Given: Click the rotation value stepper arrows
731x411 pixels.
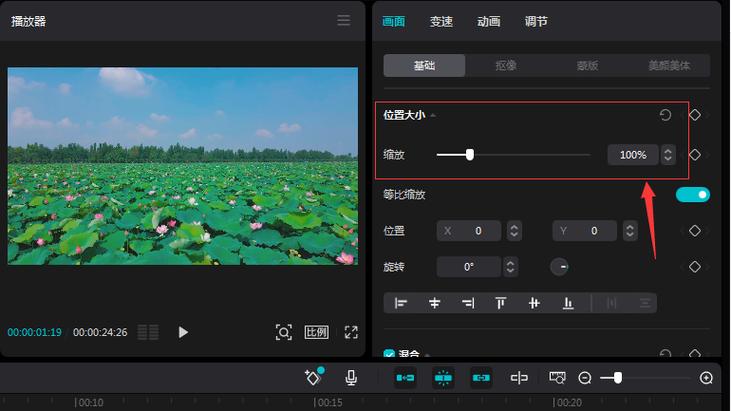Looking at the screenshot, I should click(x=510, y=267).
